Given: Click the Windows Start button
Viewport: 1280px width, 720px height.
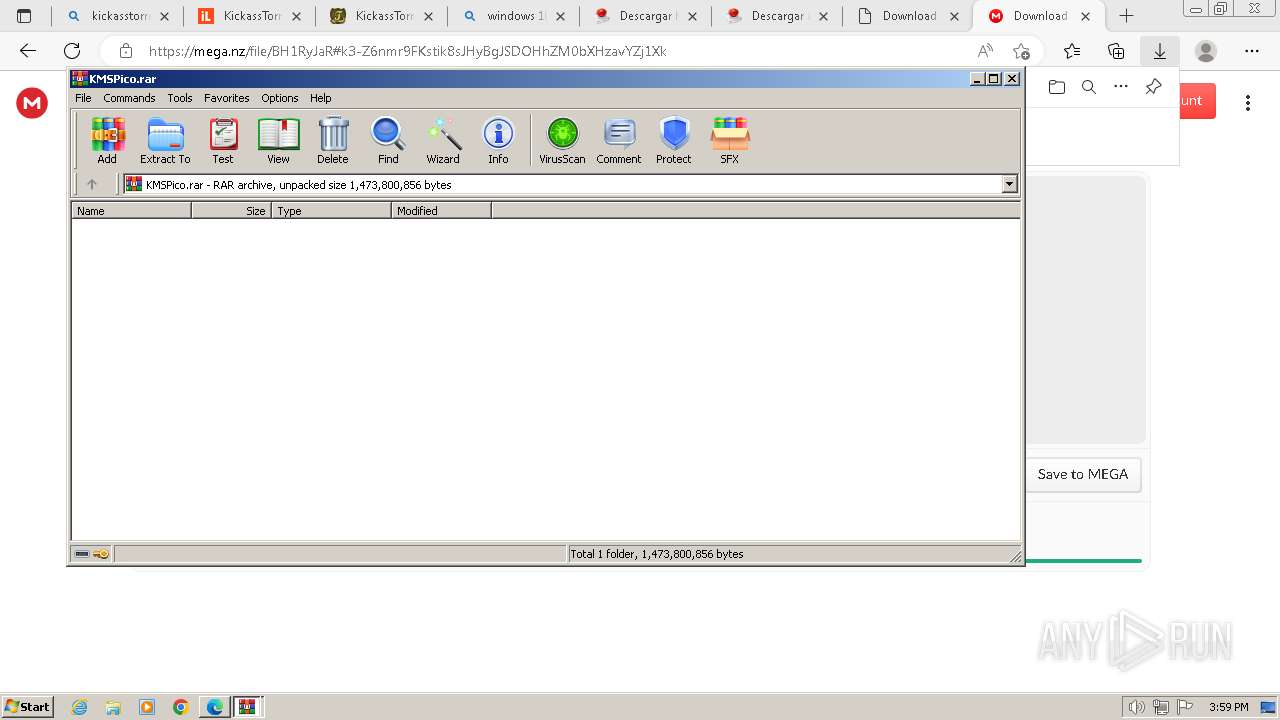Looking at the screenshot, I should click(x=27, y=706).
